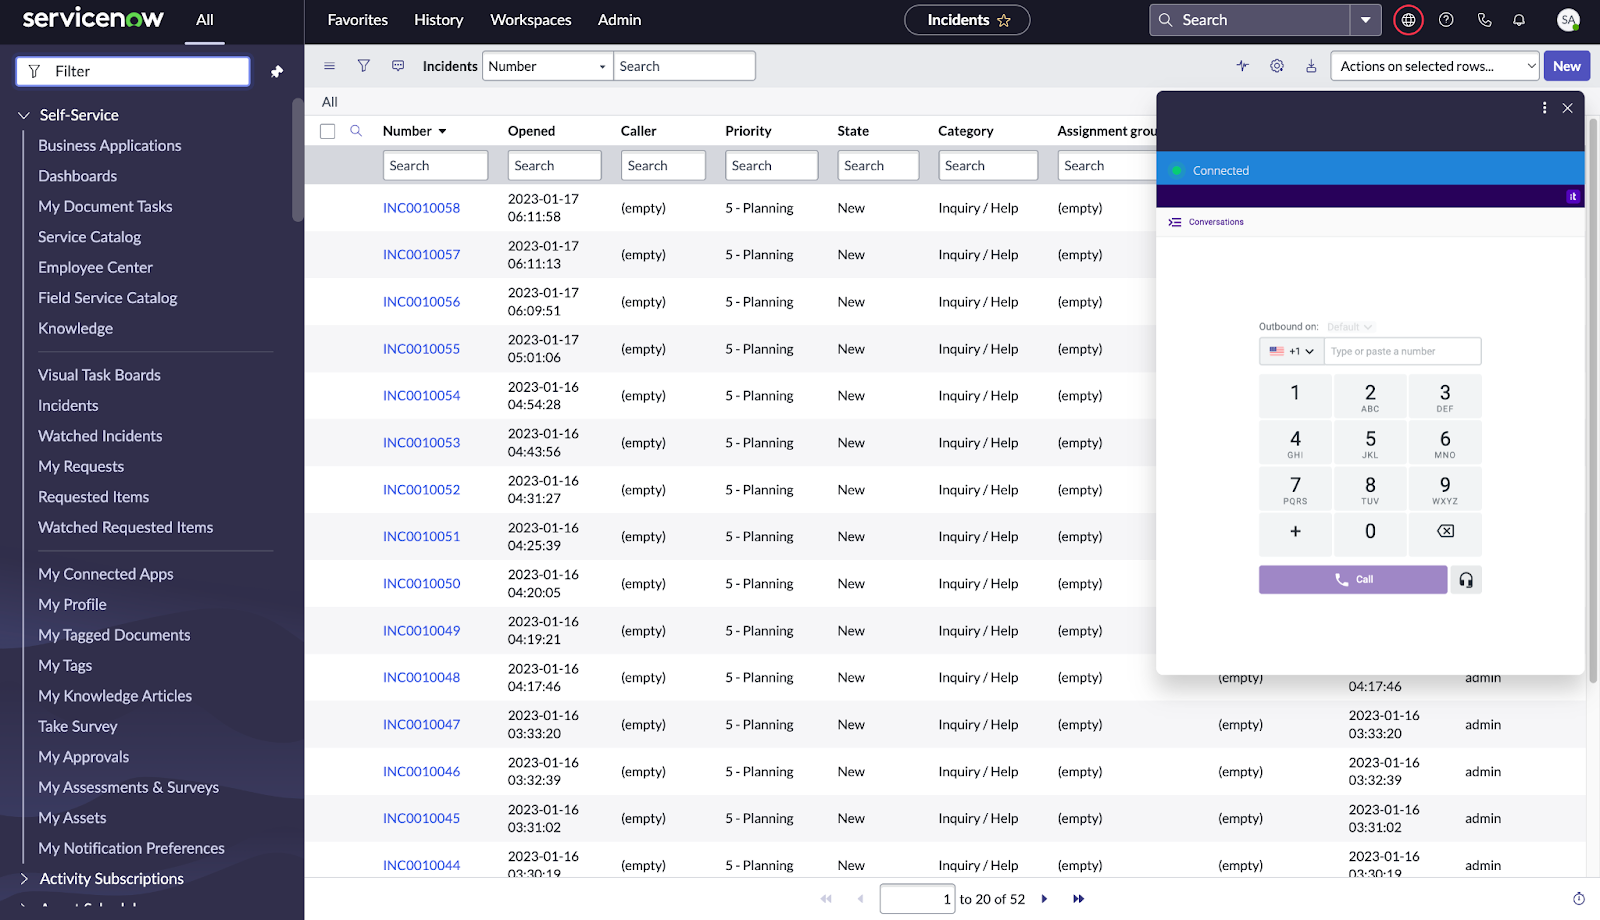
Task: Open incident INC0010058
Action: click(421, 207)
